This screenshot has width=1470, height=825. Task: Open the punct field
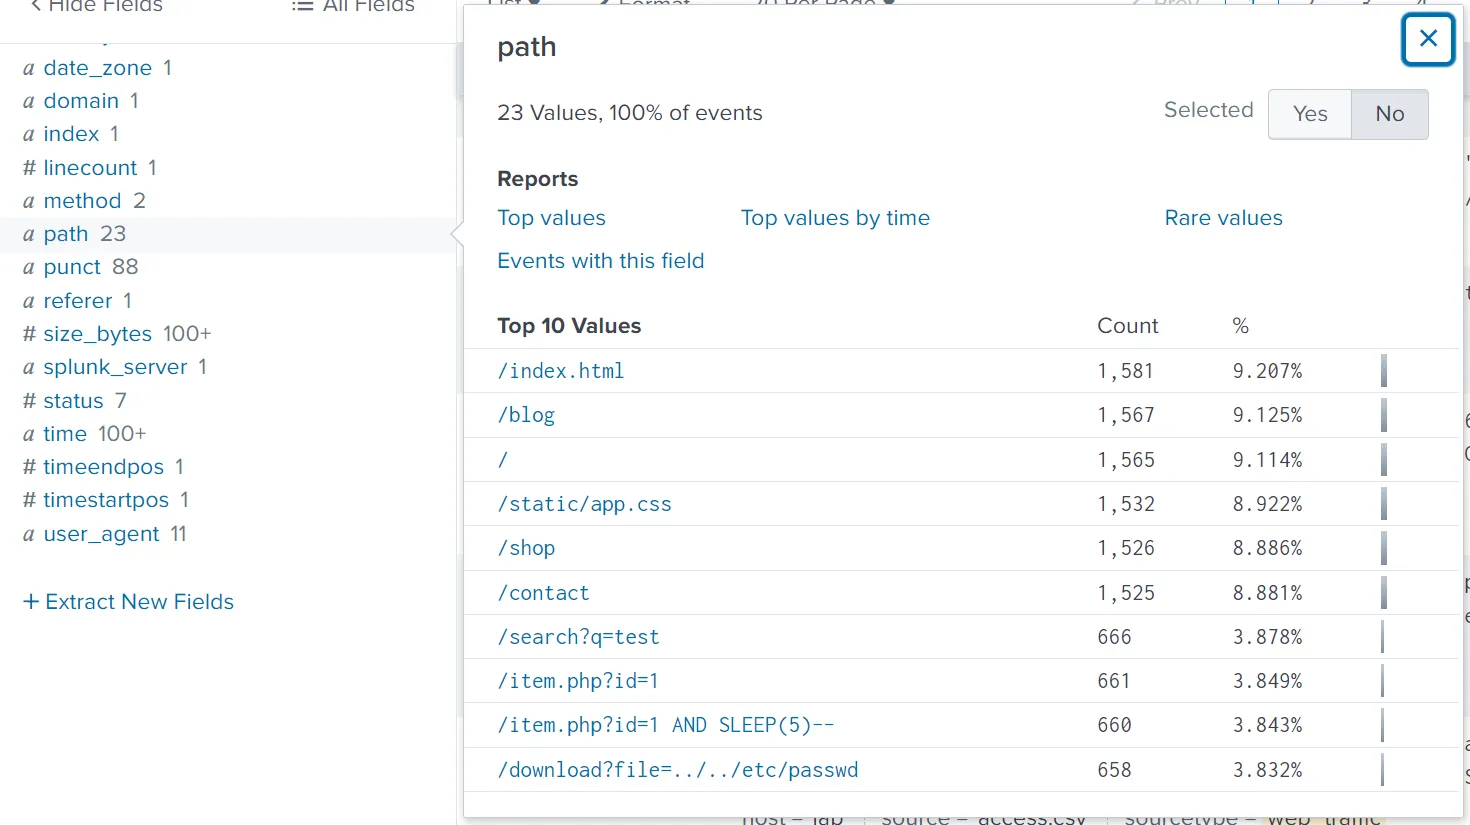tap(72, 267)
